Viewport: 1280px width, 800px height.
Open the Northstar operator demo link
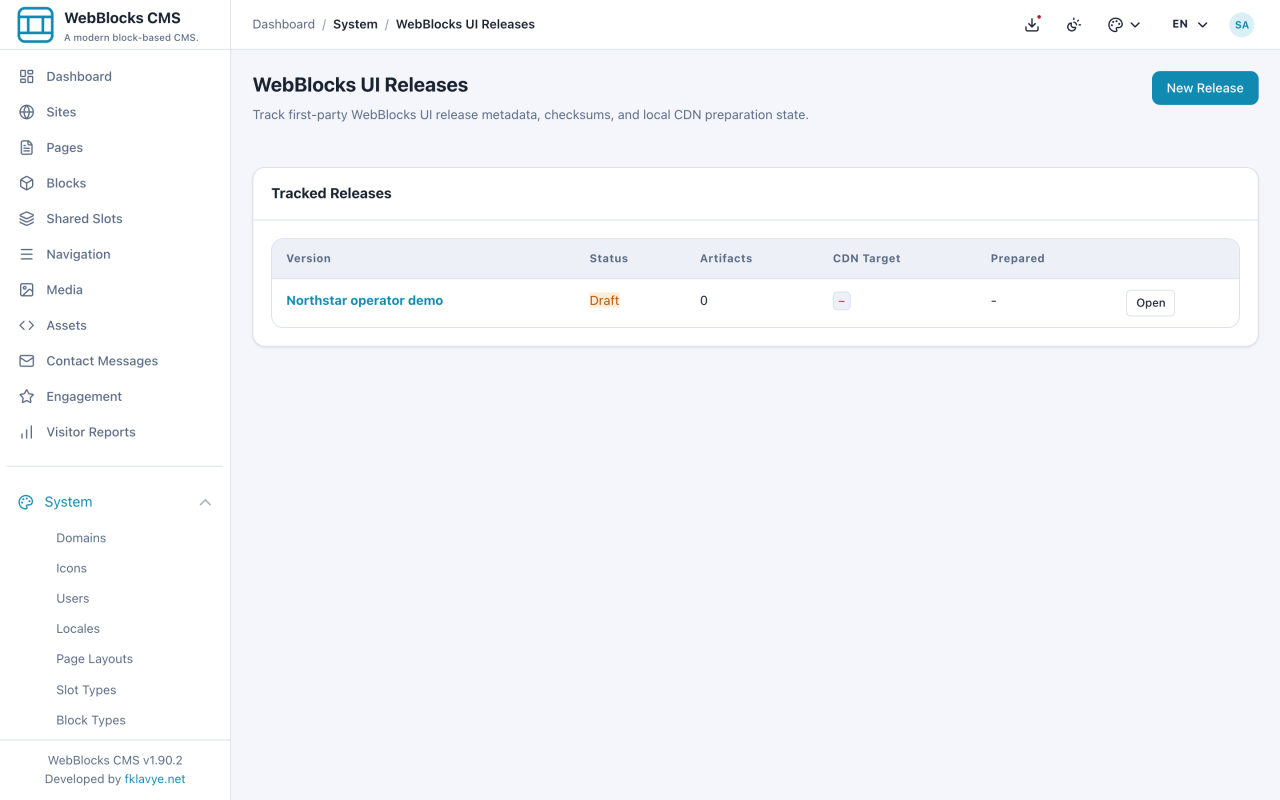point(364,300)
